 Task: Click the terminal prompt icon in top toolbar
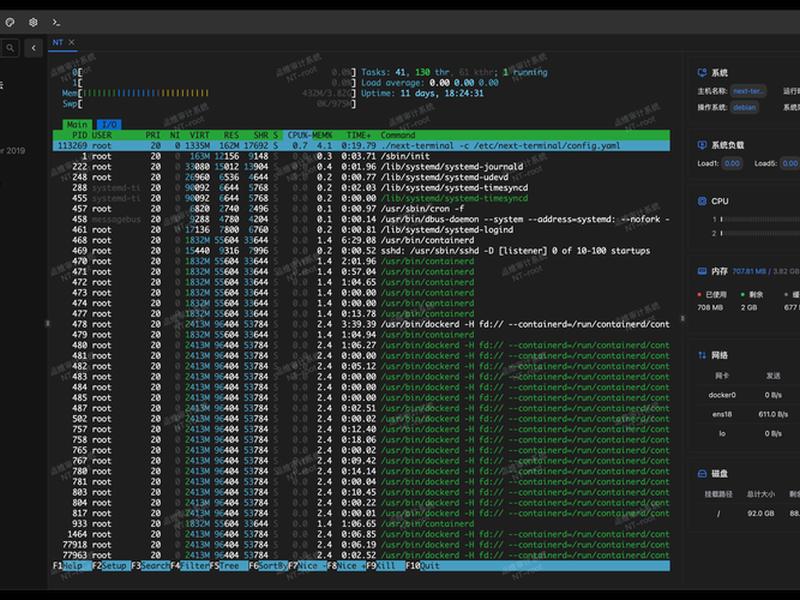[56, 22]
